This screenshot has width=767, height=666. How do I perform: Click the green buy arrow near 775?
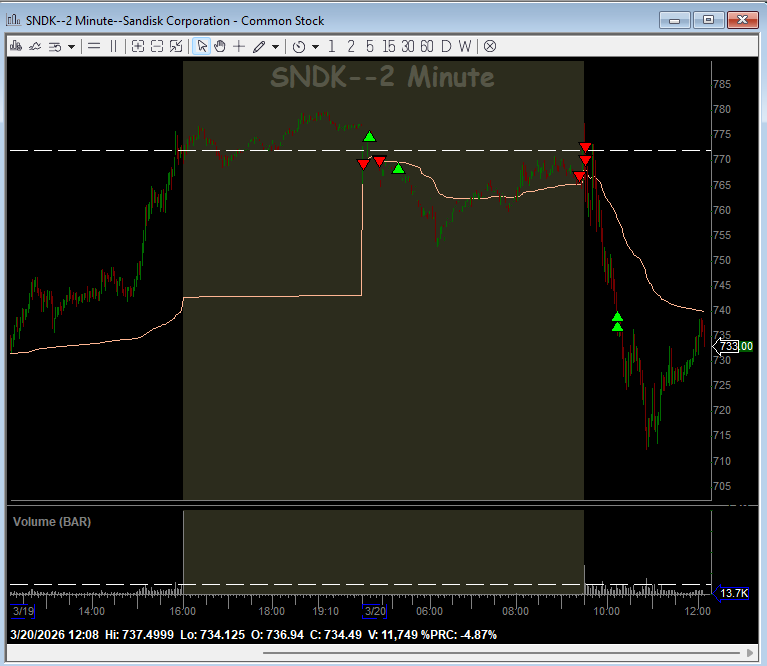(x=369, y=136)
